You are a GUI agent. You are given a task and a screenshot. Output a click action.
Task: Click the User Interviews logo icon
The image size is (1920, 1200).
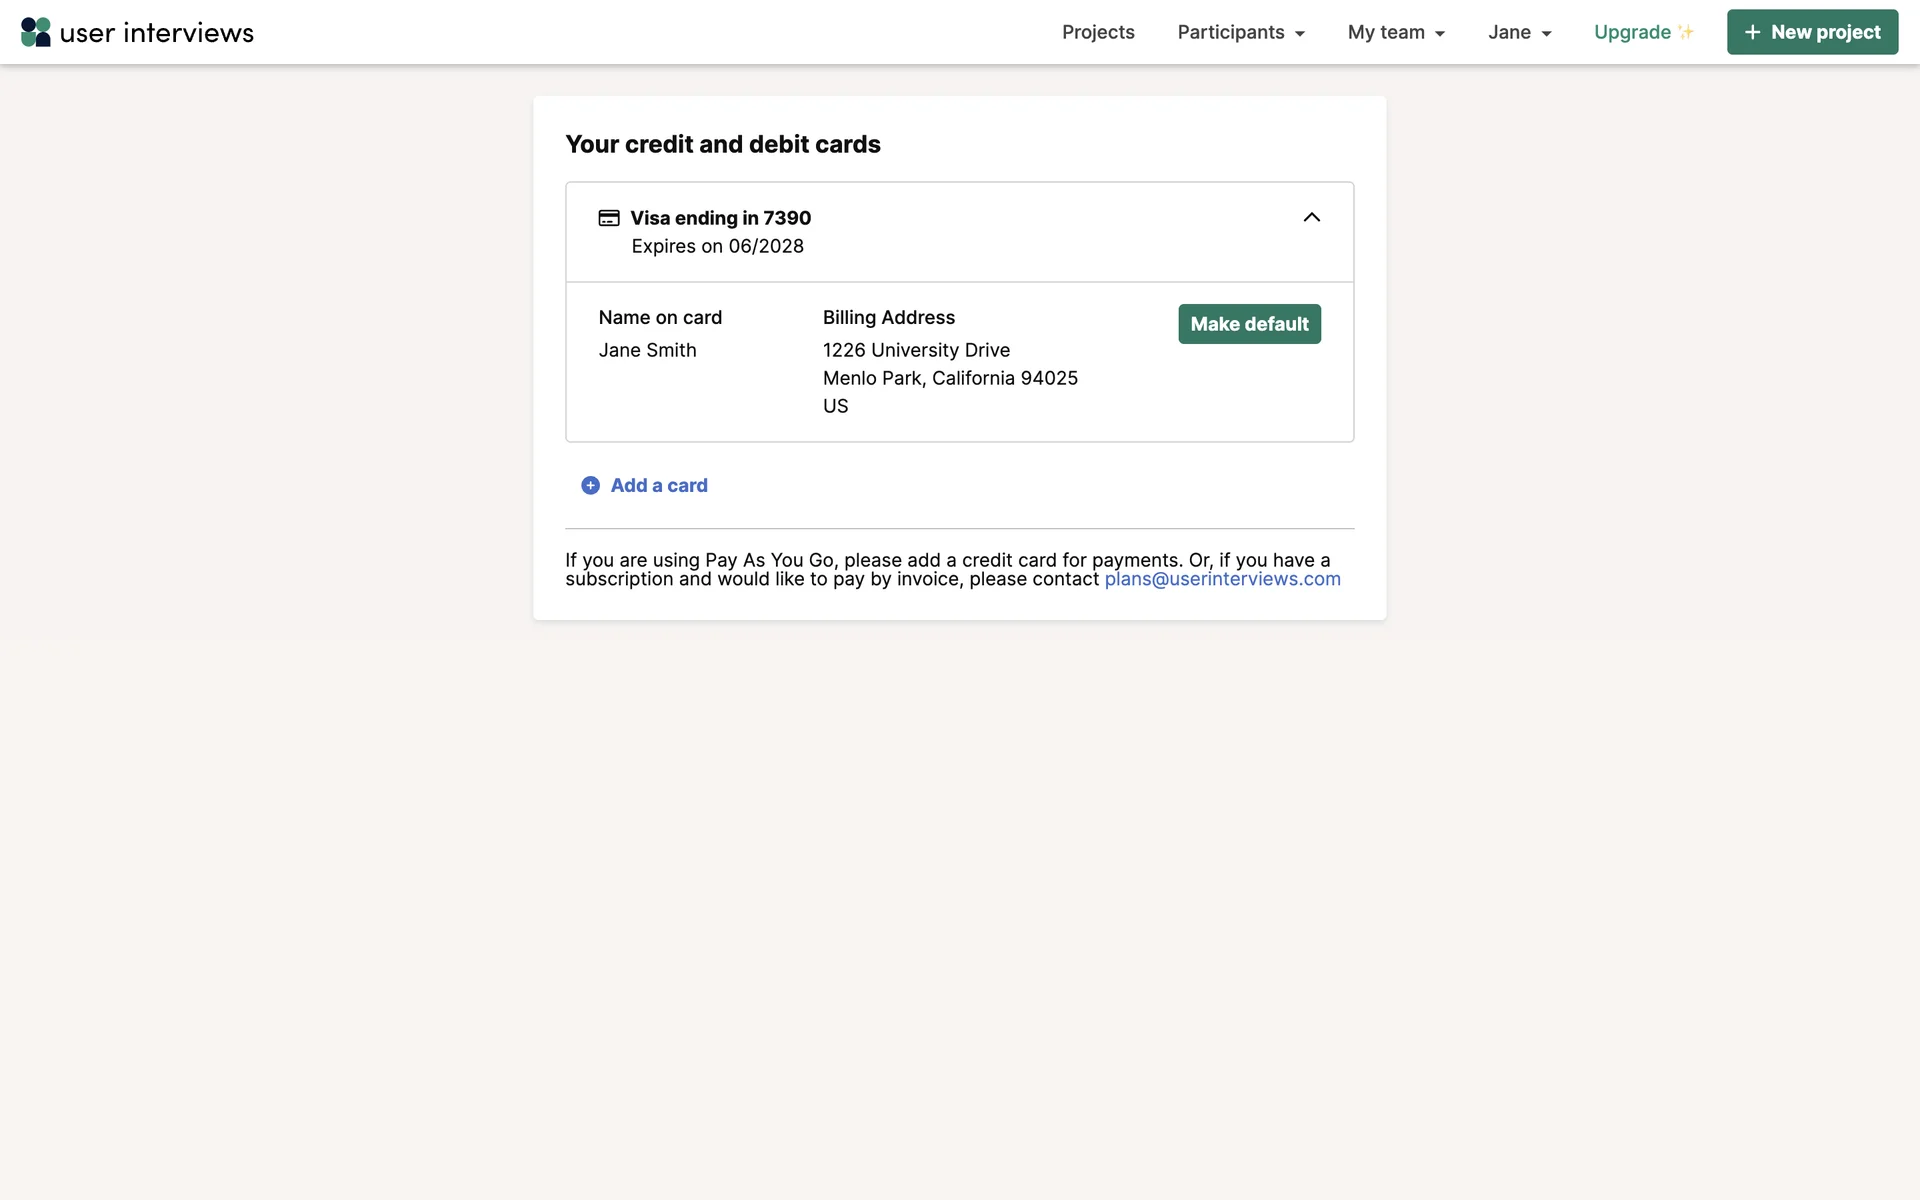(x=36, y=32)
